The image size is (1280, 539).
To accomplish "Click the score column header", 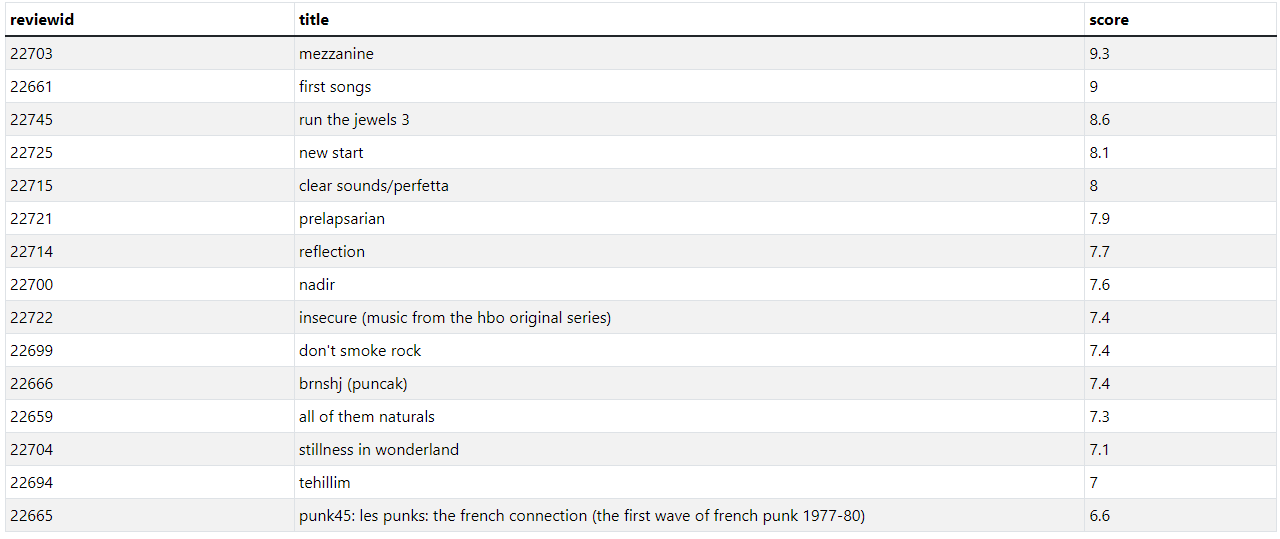I will click(x=1180, y=19).
